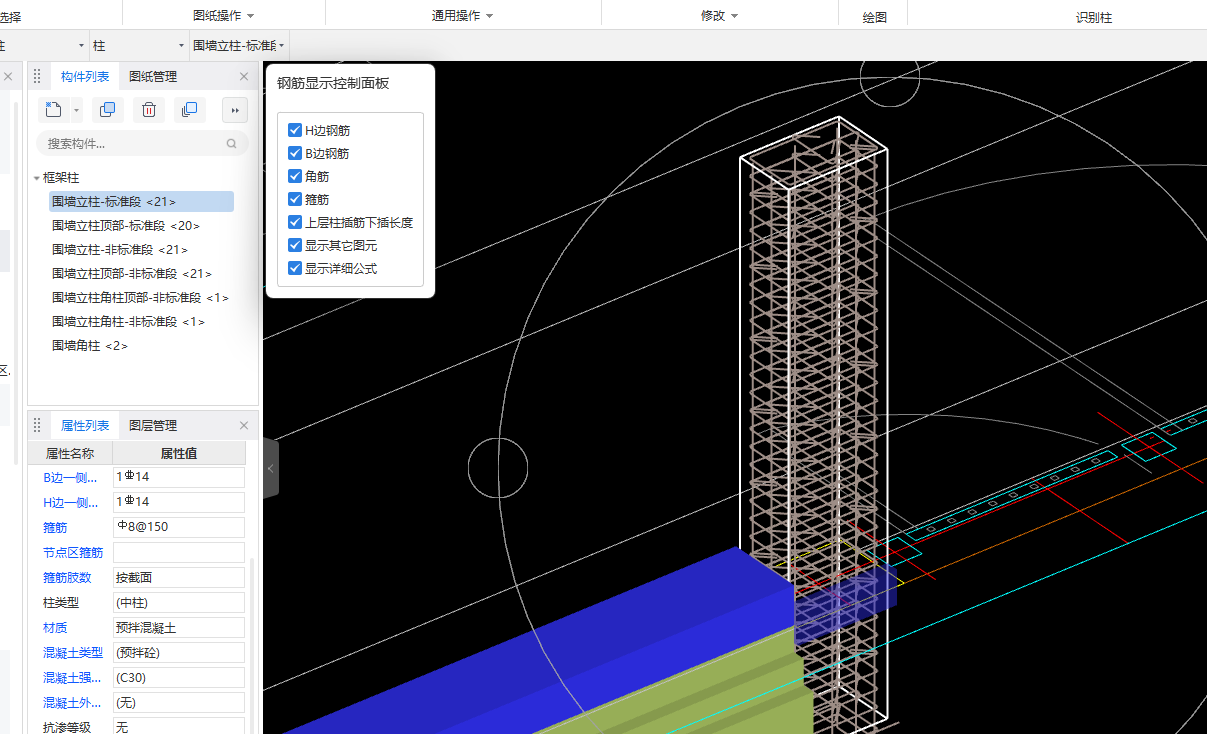Click the concrete strength value (C30)

pos(179,677)
